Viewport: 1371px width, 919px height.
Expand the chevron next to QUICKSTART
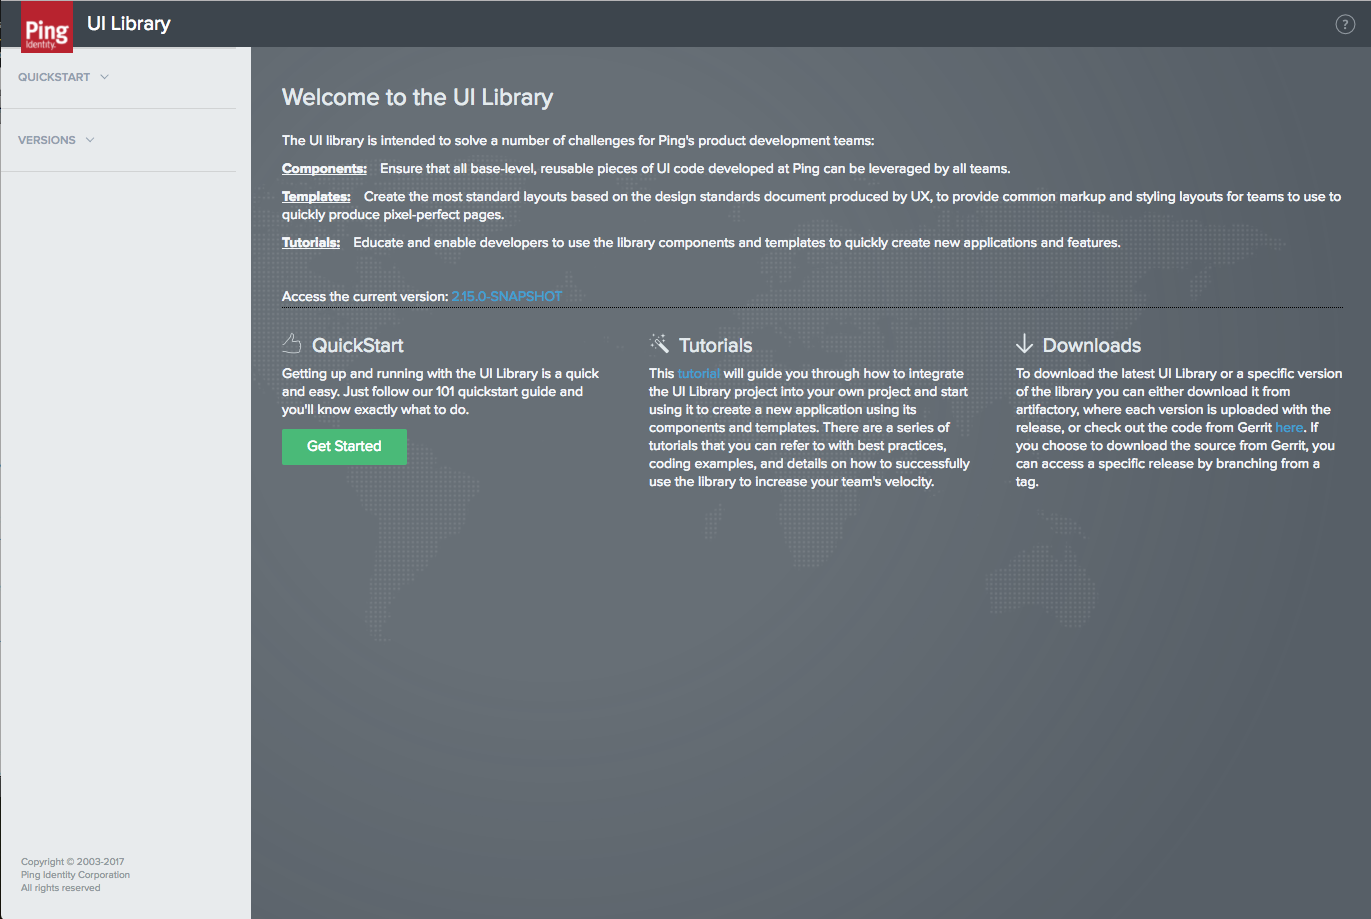(x=104, y=77)
